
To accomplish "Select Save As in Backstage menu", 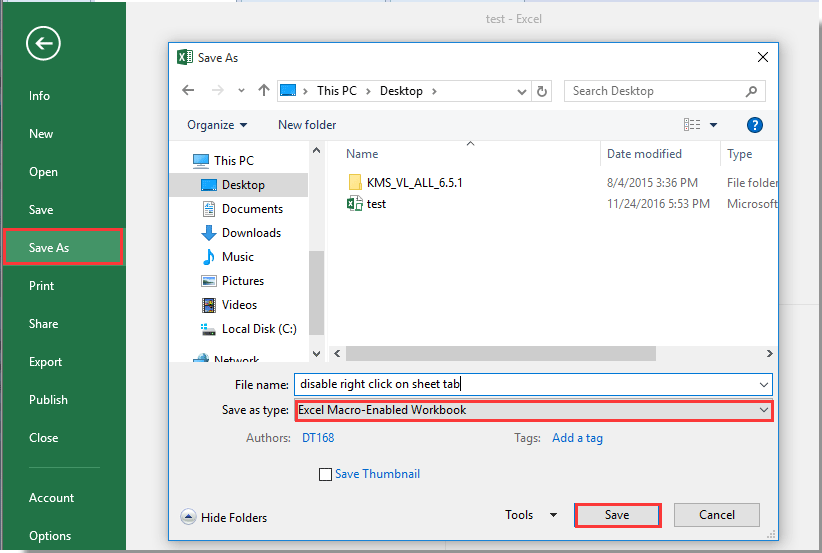I will [62, 248].
